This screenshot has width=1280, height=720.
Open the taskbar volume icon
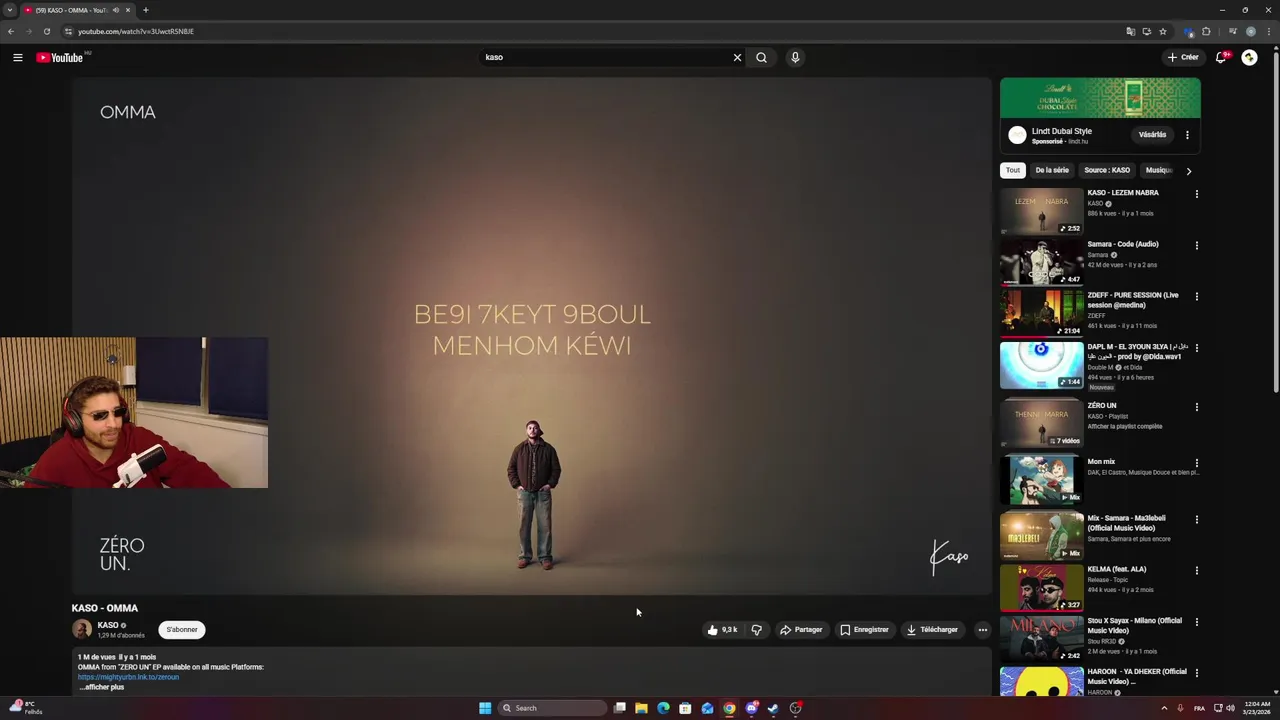(1230, 708)
